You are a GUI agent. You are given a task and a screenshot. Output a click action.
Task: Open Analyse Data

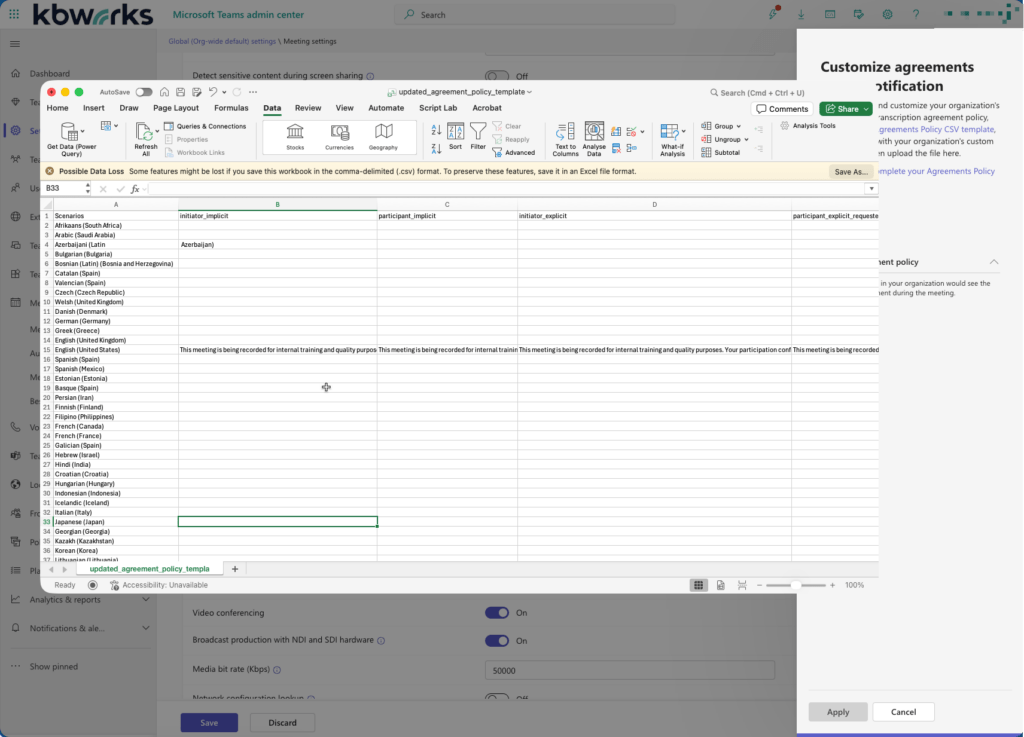point(595,137)
